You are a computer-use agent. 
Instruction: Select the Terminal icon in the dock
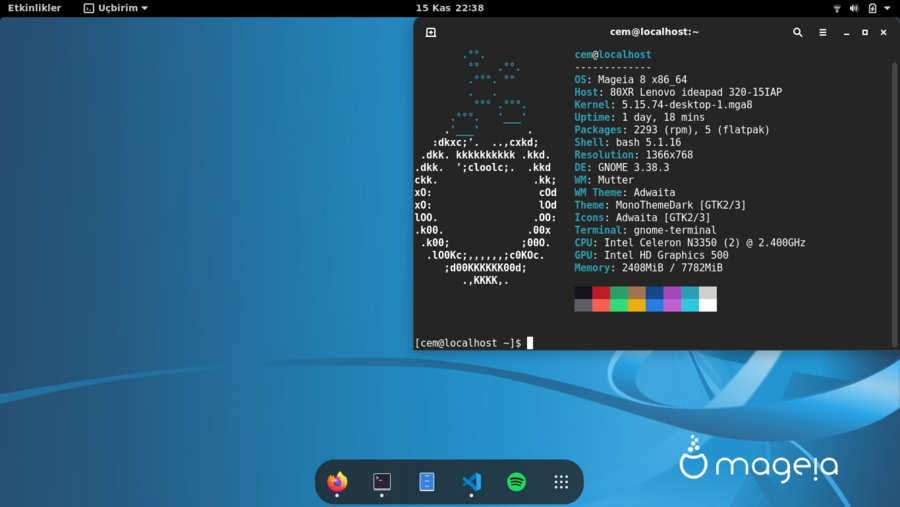click(382, 481)
